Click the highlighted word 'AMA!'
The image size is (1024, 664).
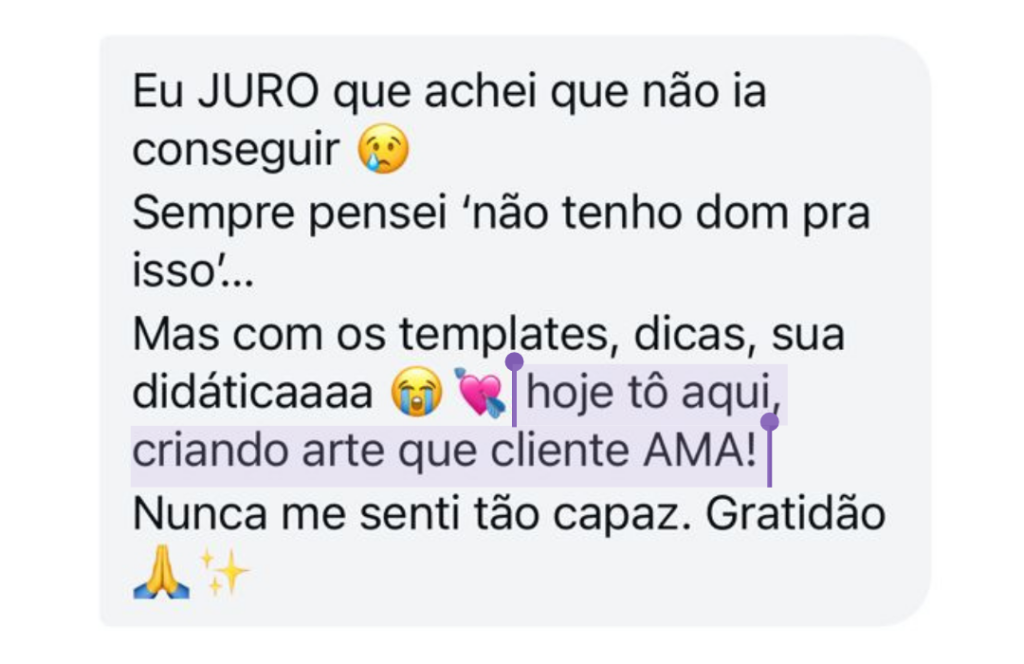[x=700, y=451]
